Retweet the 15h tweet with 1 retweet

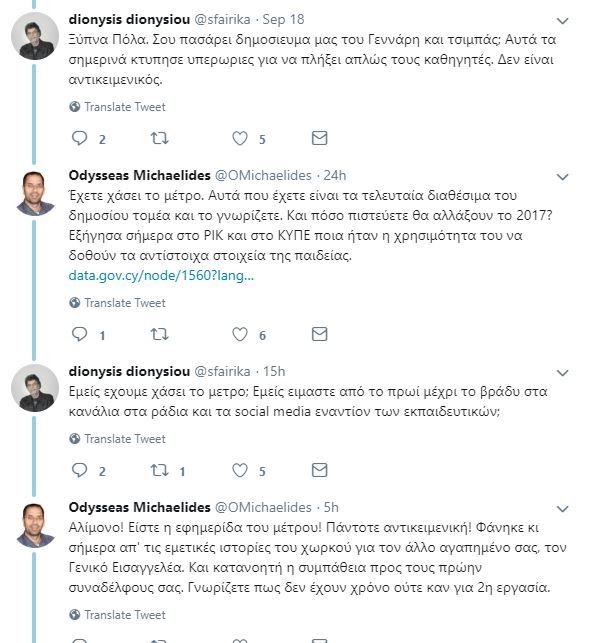[x=159, y=470]
